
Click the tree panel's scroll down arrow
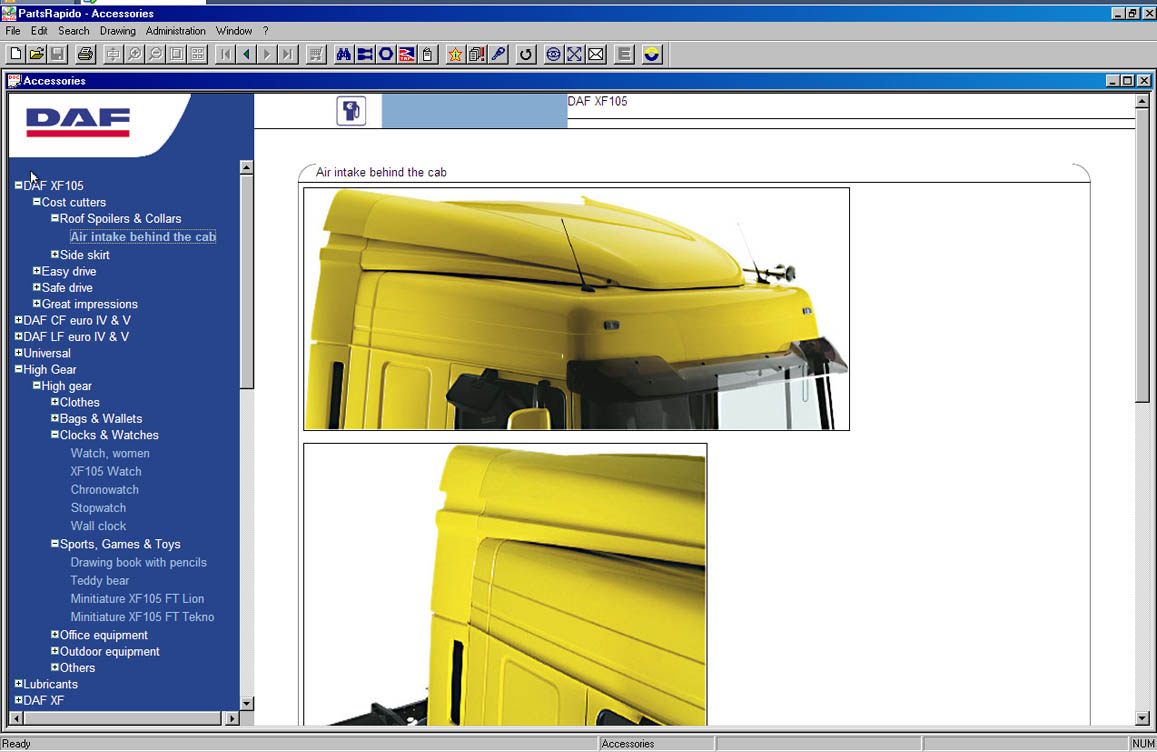coord(247,703)
